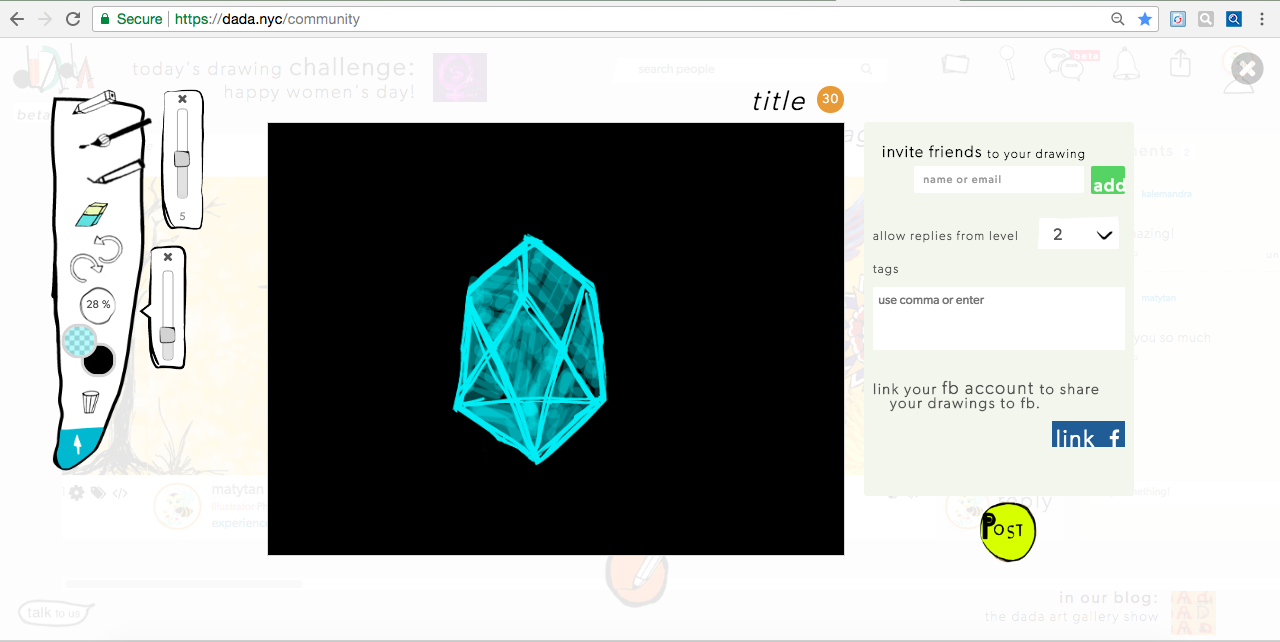Click the brush size slider handle
This screenshot has width=1280, height=642.
point(182,158)
